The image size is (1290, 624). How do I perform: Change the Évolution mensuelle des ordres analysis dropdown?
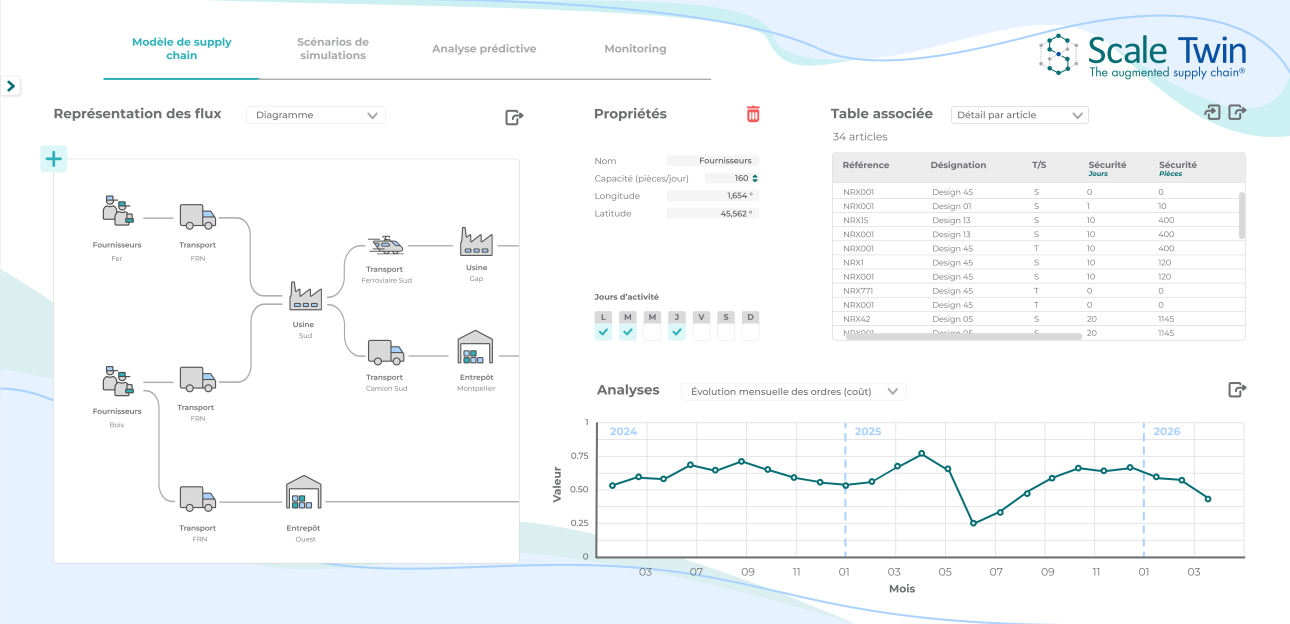pyautogui.click(x=793, y=391)
